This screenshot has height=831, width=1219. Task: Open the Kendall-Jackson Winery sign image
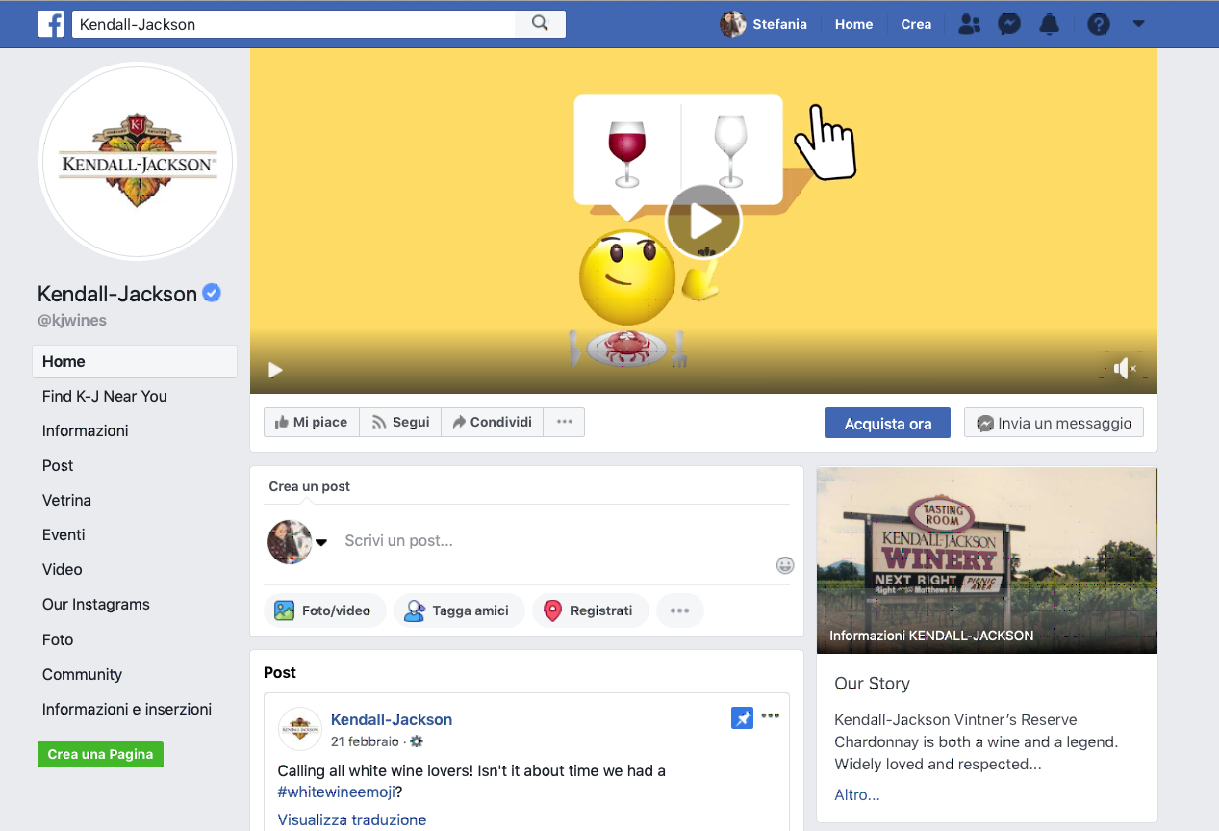(987, 561)
